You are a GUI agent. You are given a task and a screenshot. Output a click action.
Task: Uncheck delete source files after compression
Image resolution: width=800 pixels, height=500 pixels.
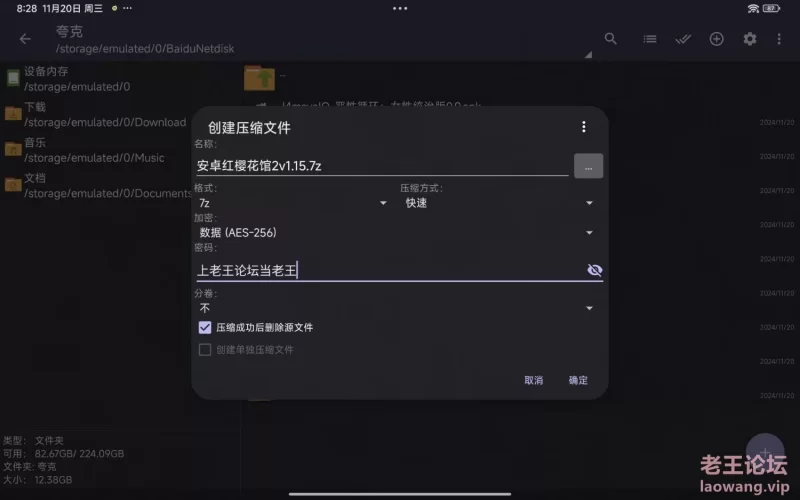pyautogui.click(x=205, y=328)
